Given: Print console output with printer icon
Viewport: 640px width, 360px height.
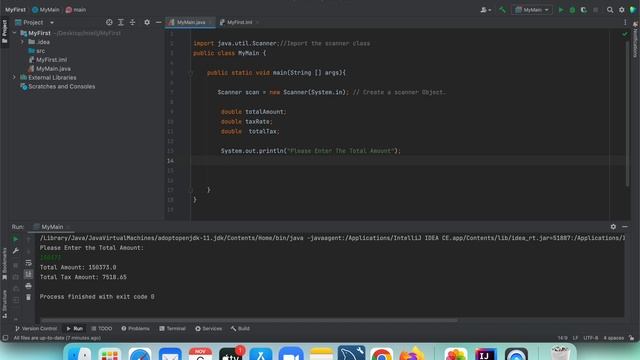Looking at the screenshot, I should 28,286.
